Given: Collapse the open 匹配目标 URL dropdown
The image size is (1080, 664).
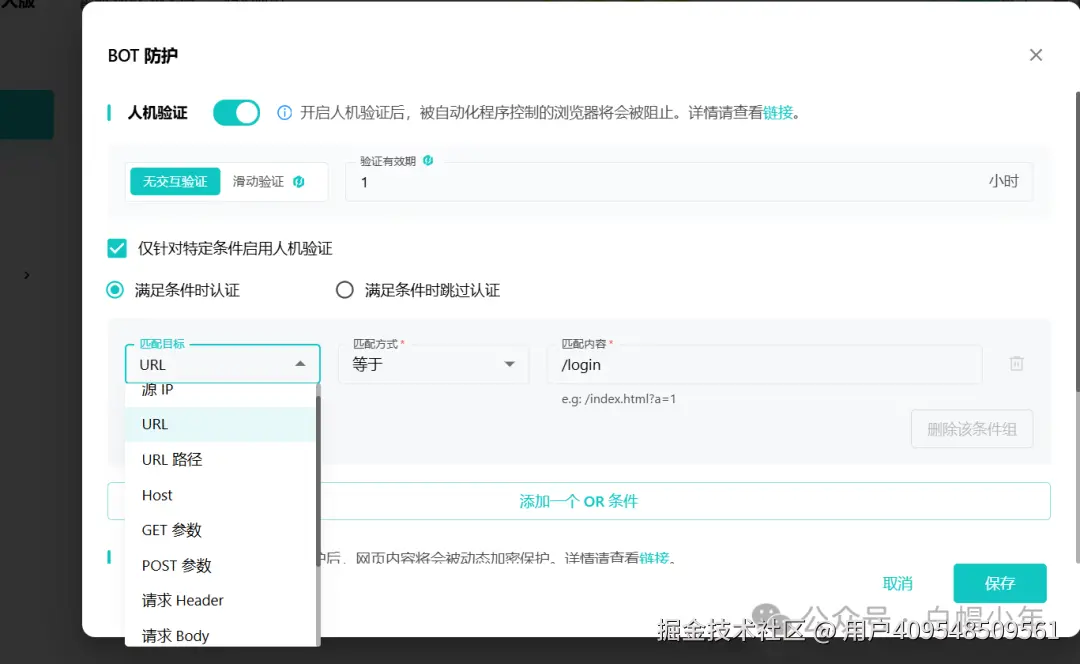Looking at the screenshot, I should pyautogui.click(x=300, y=364).
